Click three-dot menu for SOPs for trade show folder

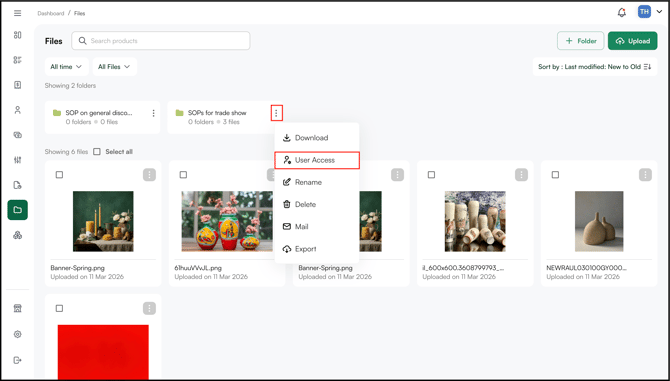pyautogui.click(x=276, y=113)
